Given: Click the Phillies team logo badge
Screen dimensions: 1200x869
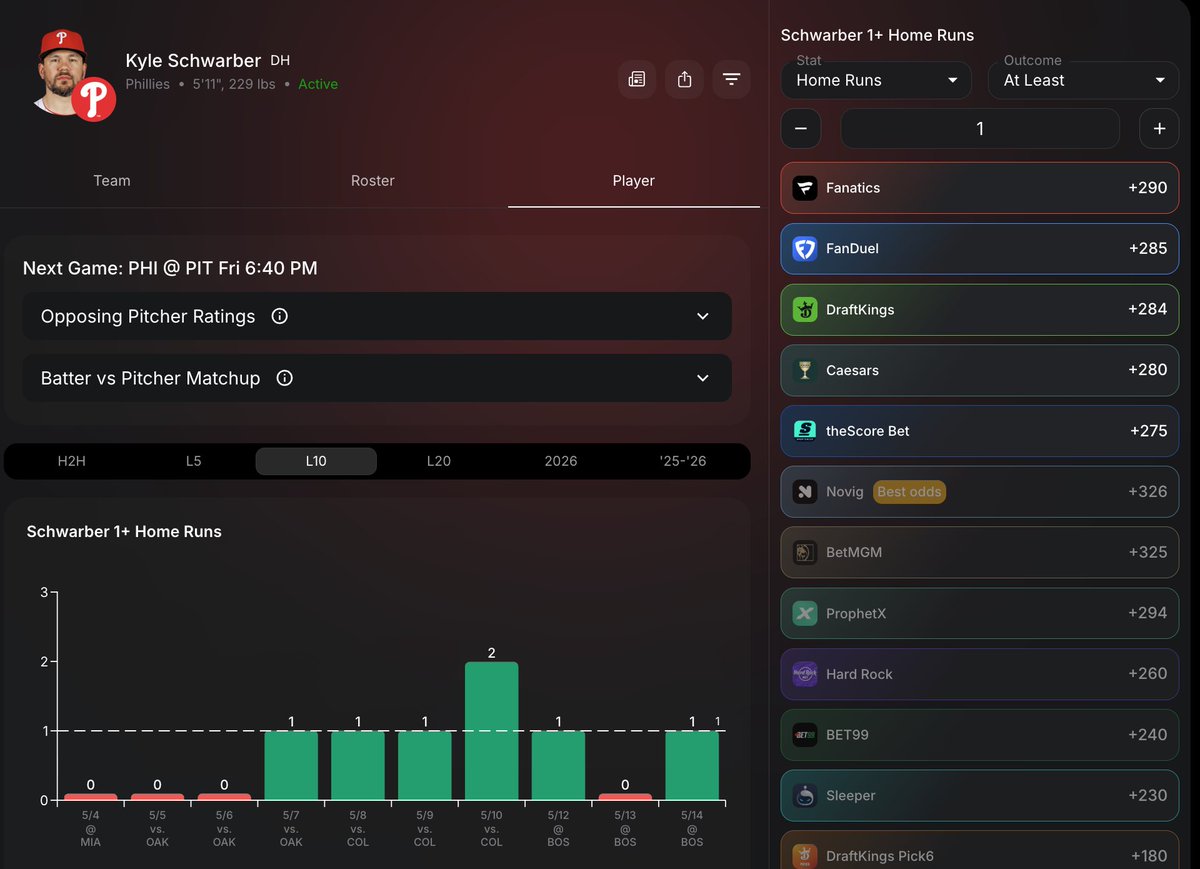Looking at the screenshot, I should [94, 100].
